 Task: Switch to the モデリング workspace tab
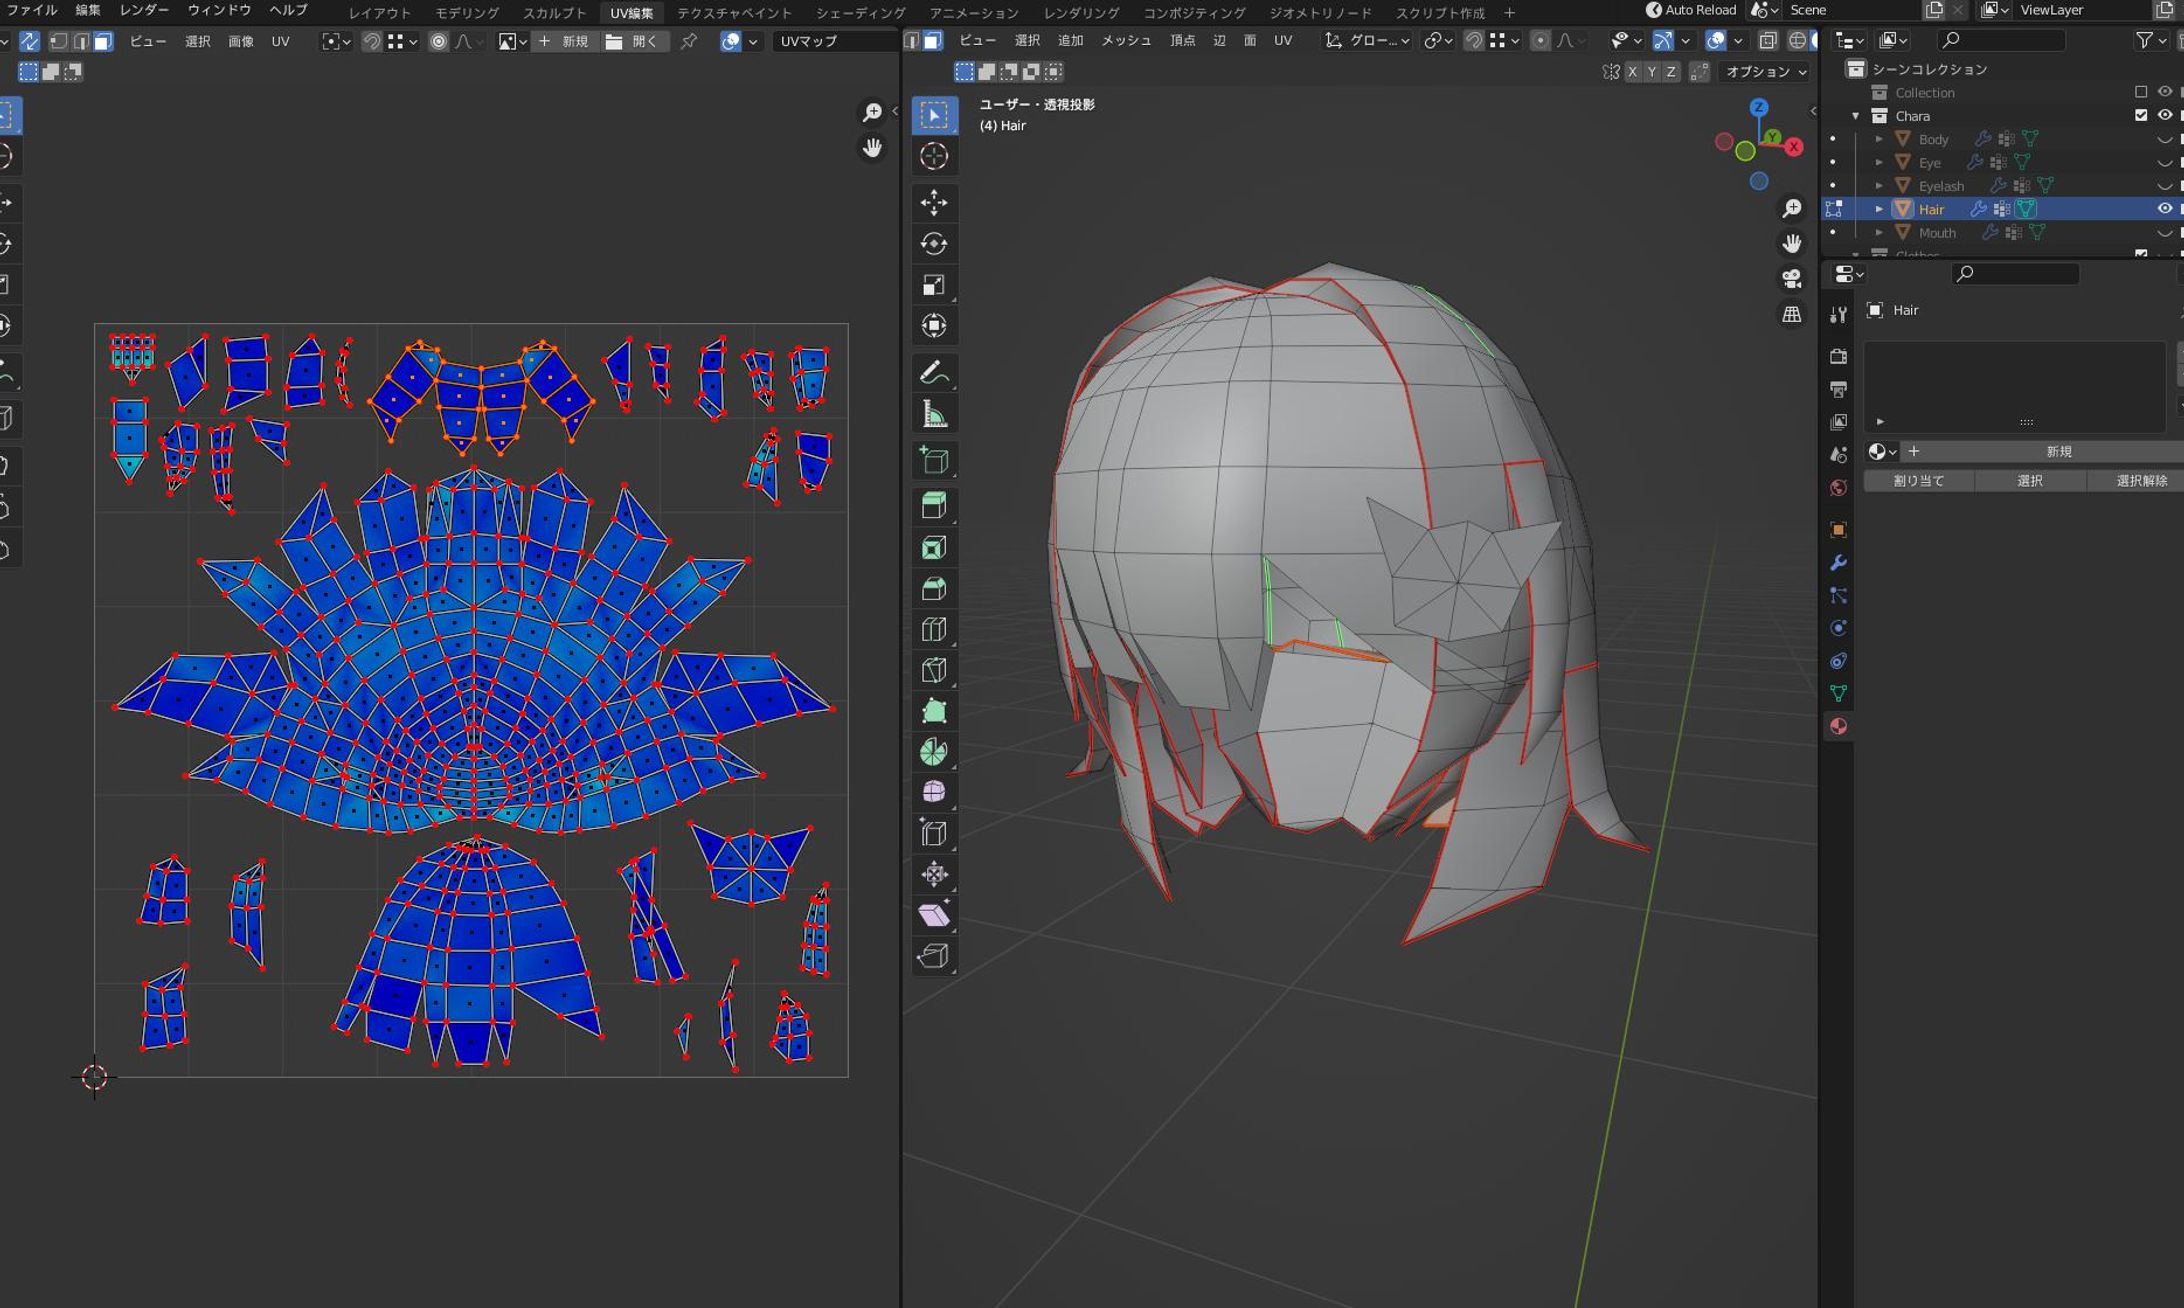coord(467,13)
